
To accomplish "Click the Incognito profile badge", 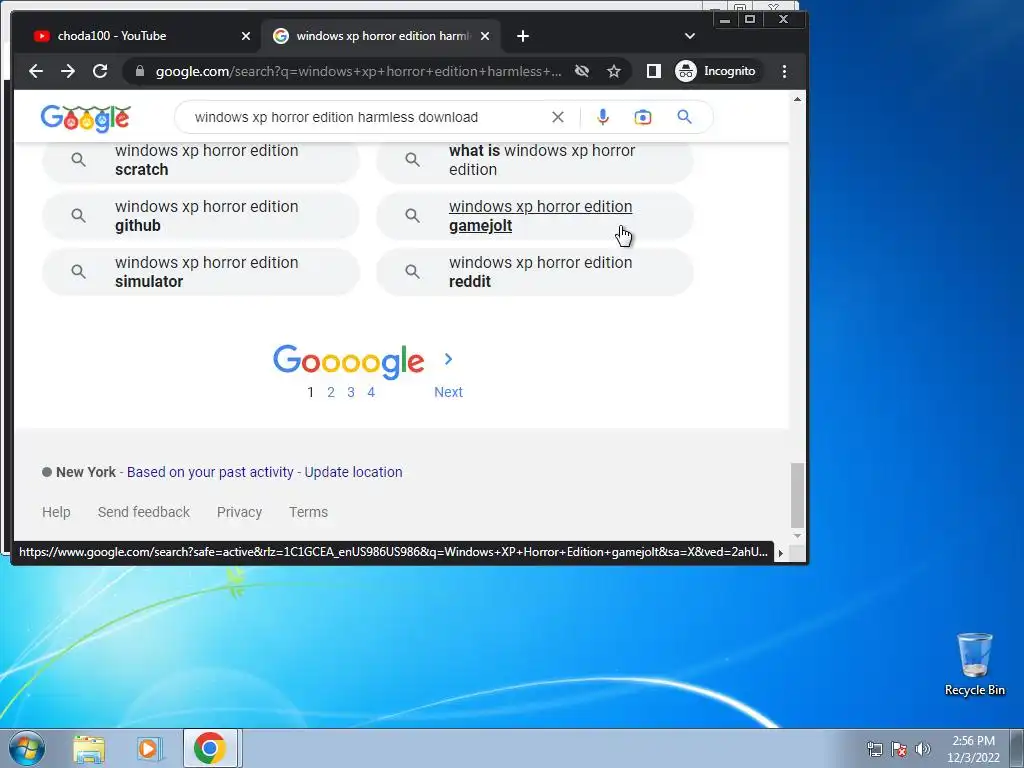I will 716,71.
